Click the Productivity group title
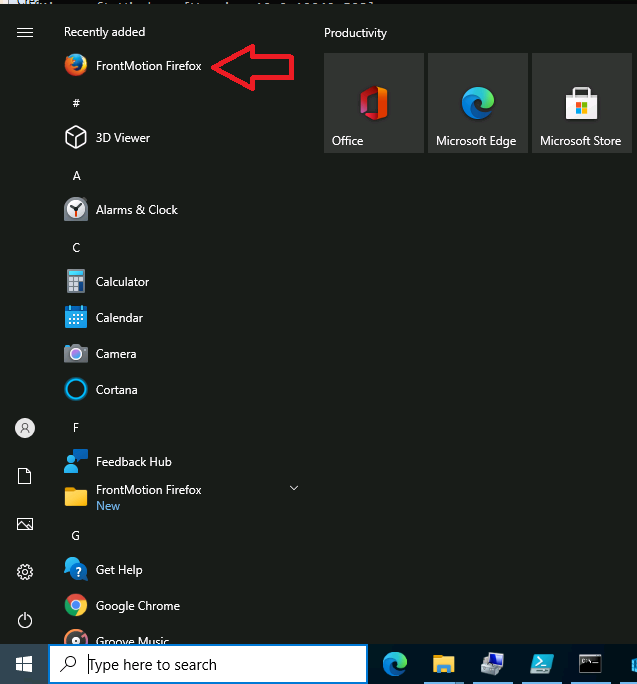637x684 pixels. point(355,33)
